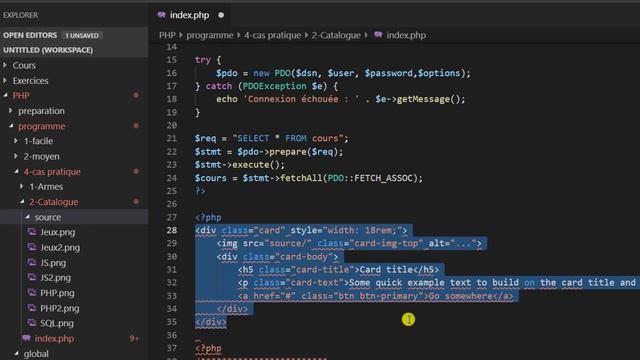Expand the global folder arrow
The width and height of the screenshot is (640, 360).
tap(16, 354)
